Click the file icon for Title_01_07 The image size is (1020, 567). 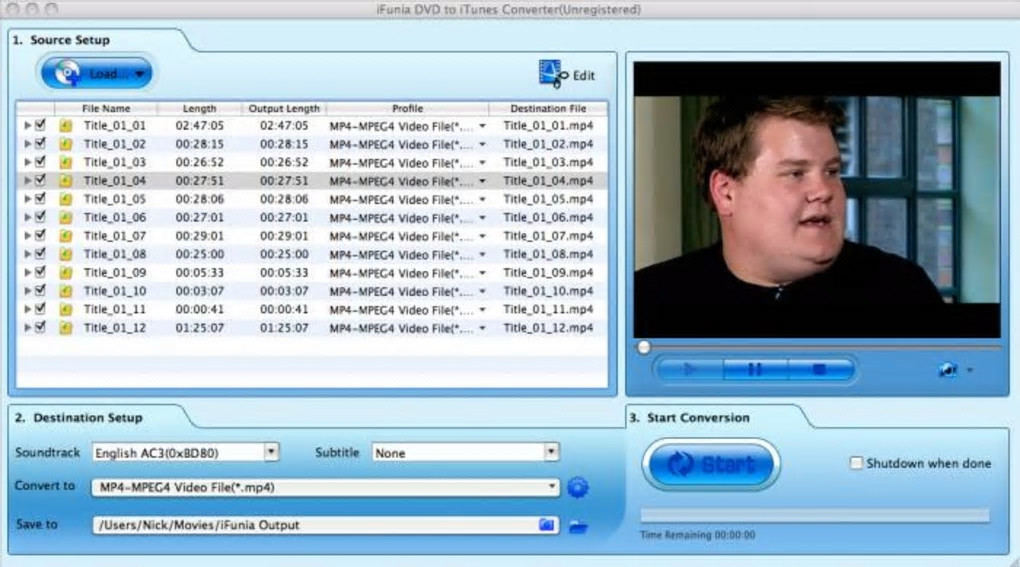(66, 235)
